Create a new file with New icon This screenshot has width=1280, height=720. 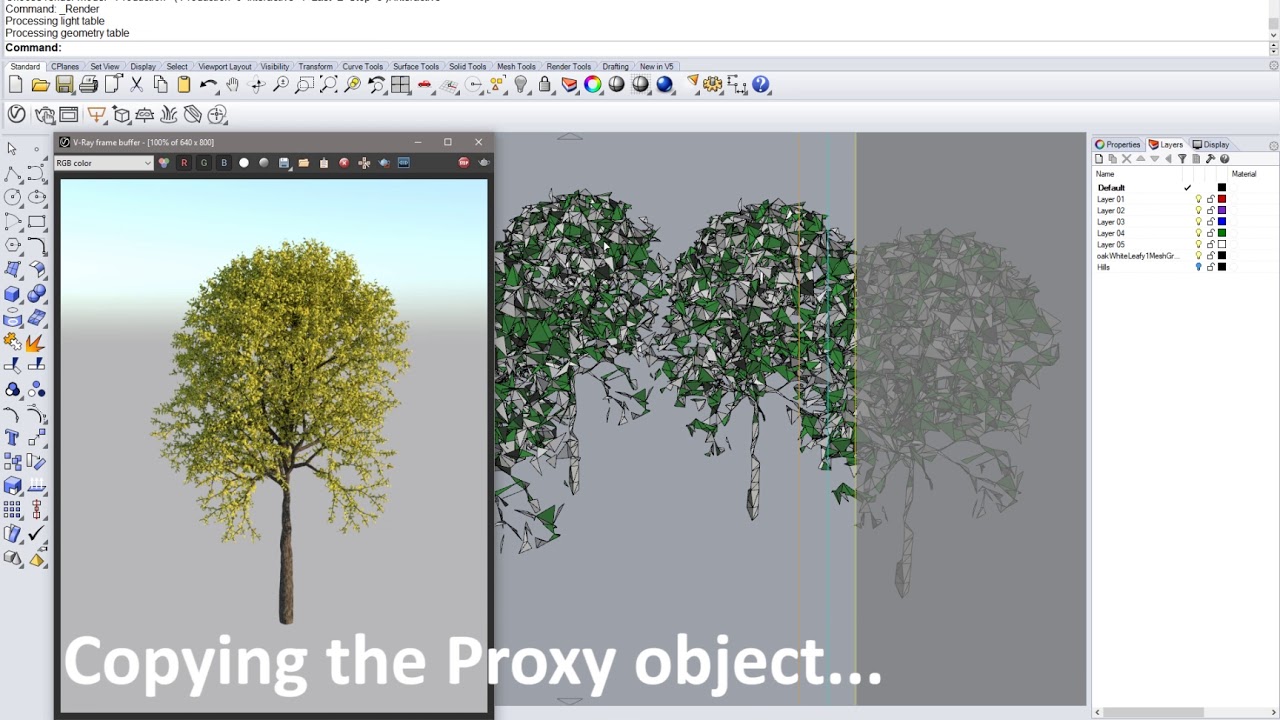click(x=17, y=85)
